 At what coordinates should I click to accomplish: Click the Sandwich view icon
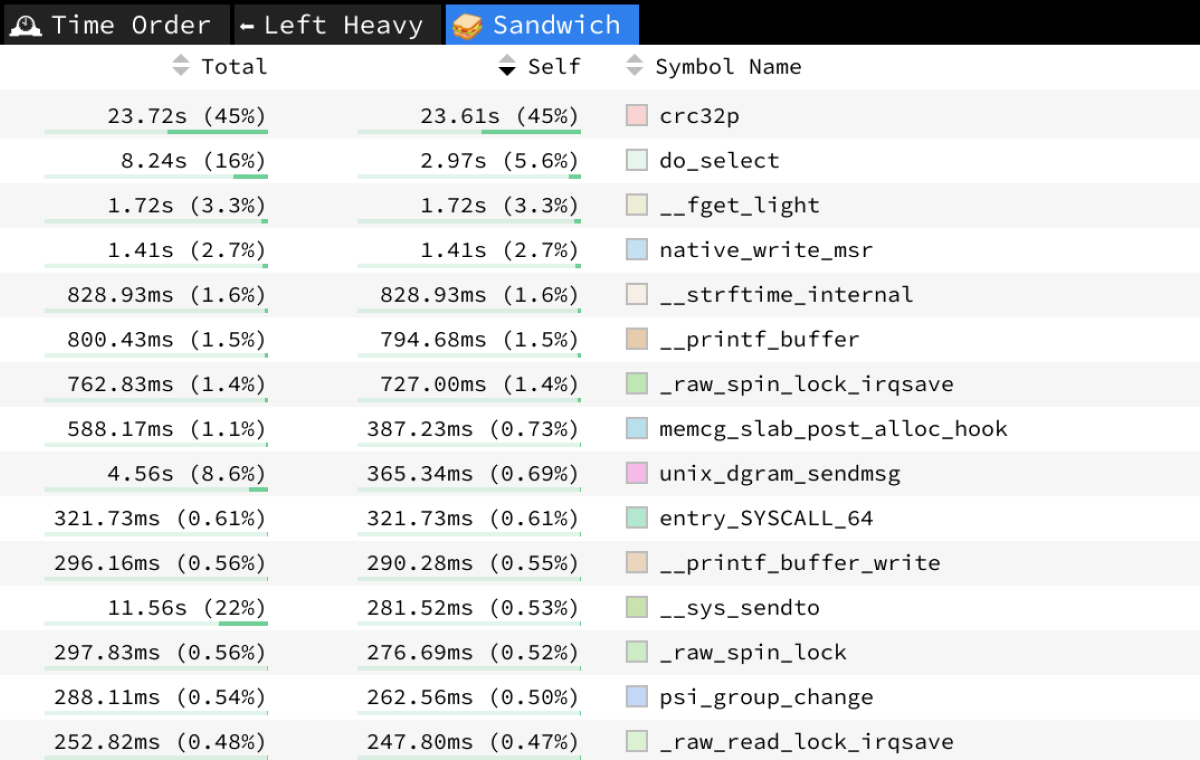click(467, 25)
